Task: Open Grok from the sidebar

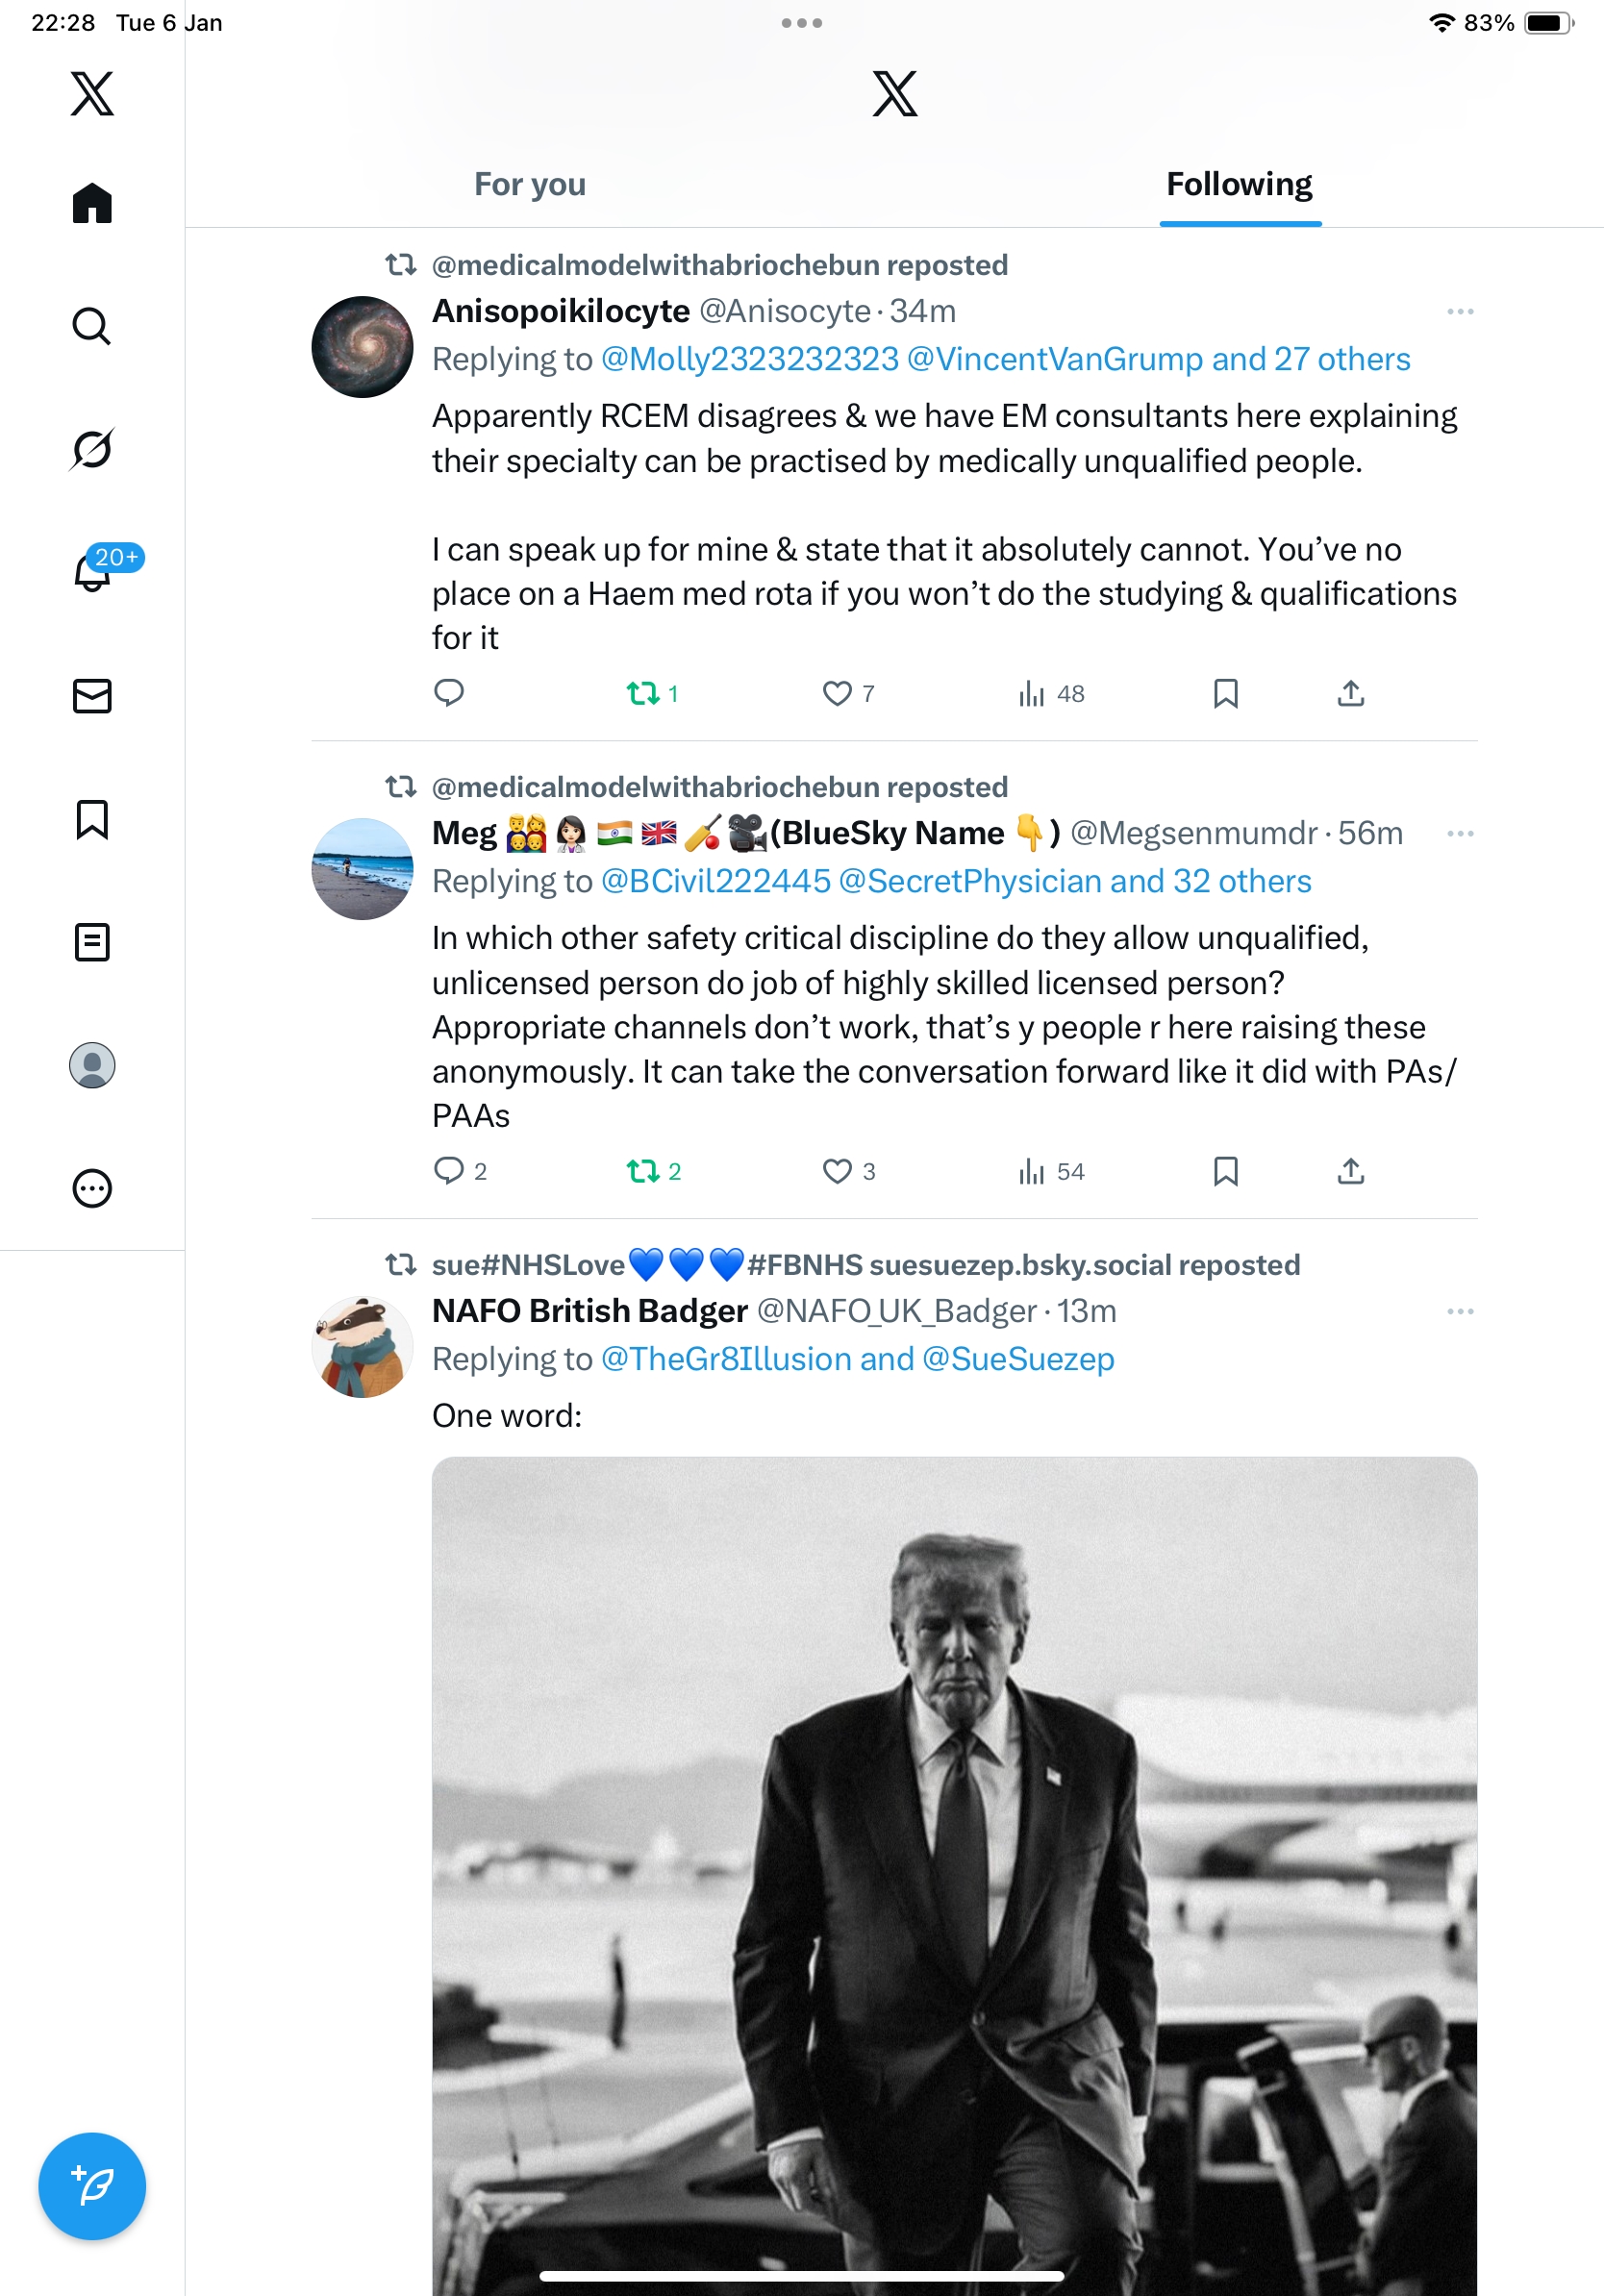Action: (92, 449)
